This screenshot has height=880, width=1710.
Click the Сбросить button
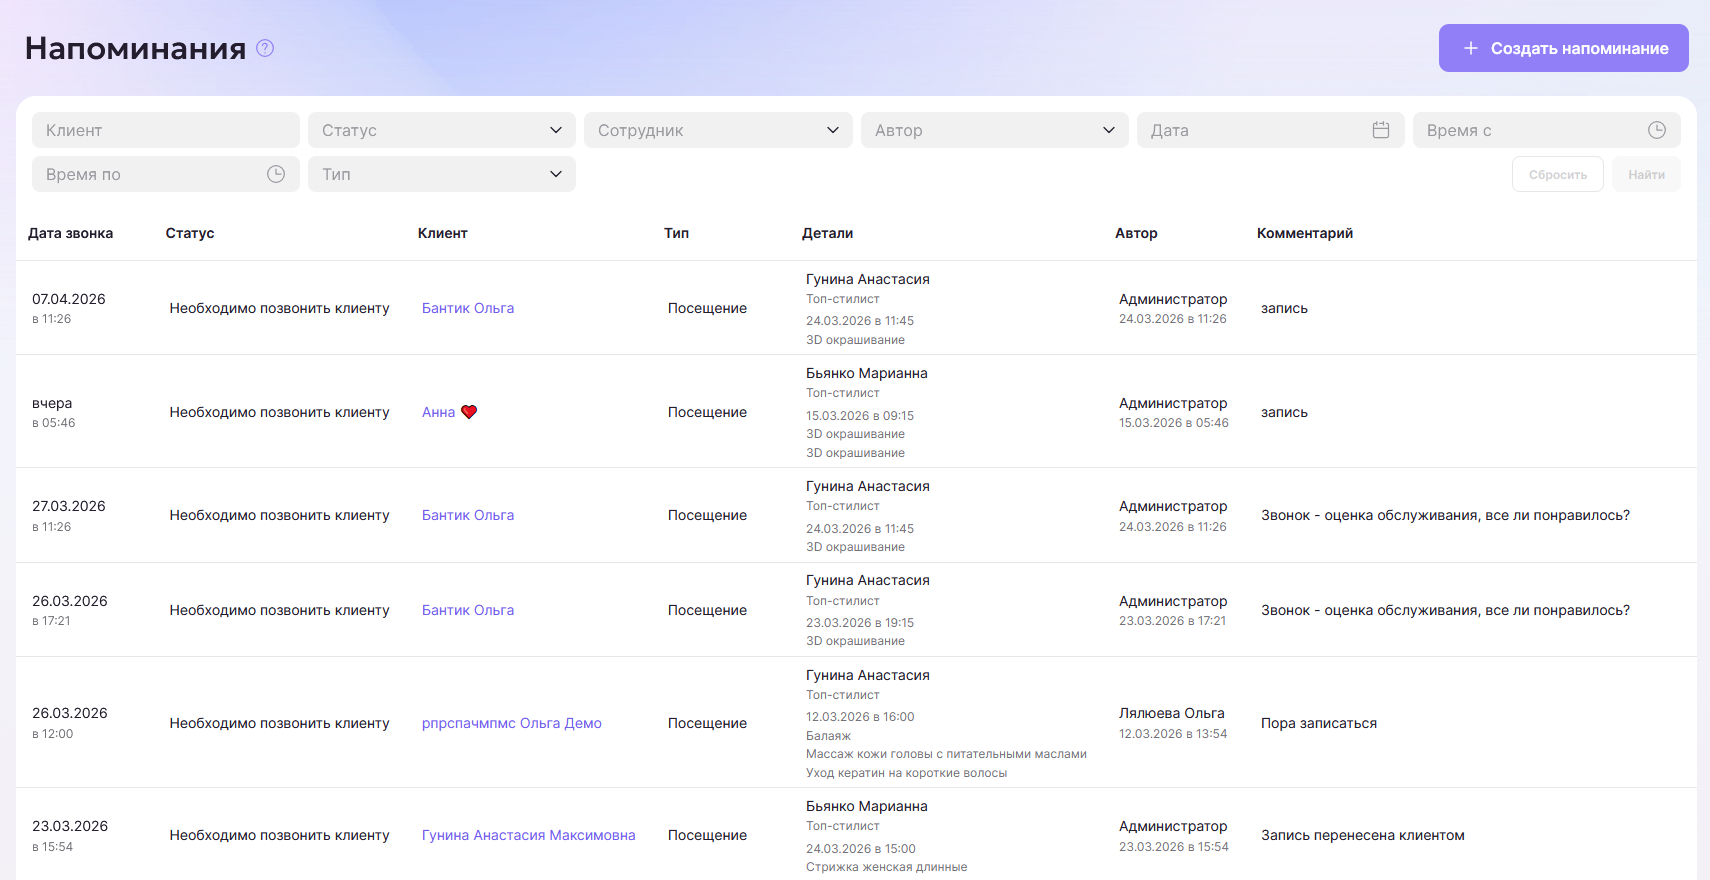coord(1557,174)
